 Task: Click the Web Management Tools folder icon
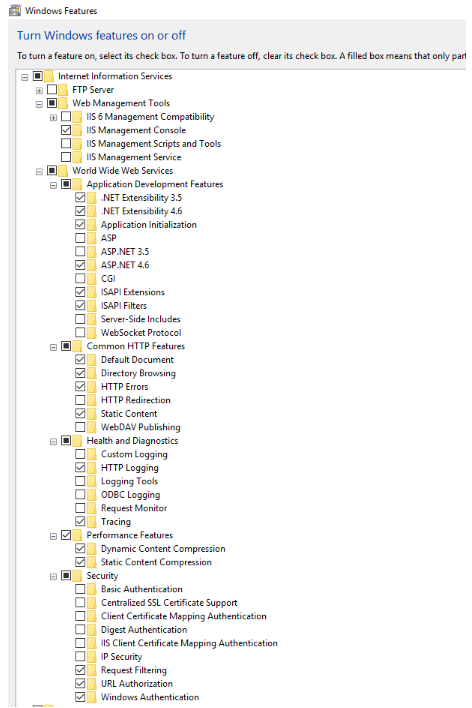(x=63, y=103)
